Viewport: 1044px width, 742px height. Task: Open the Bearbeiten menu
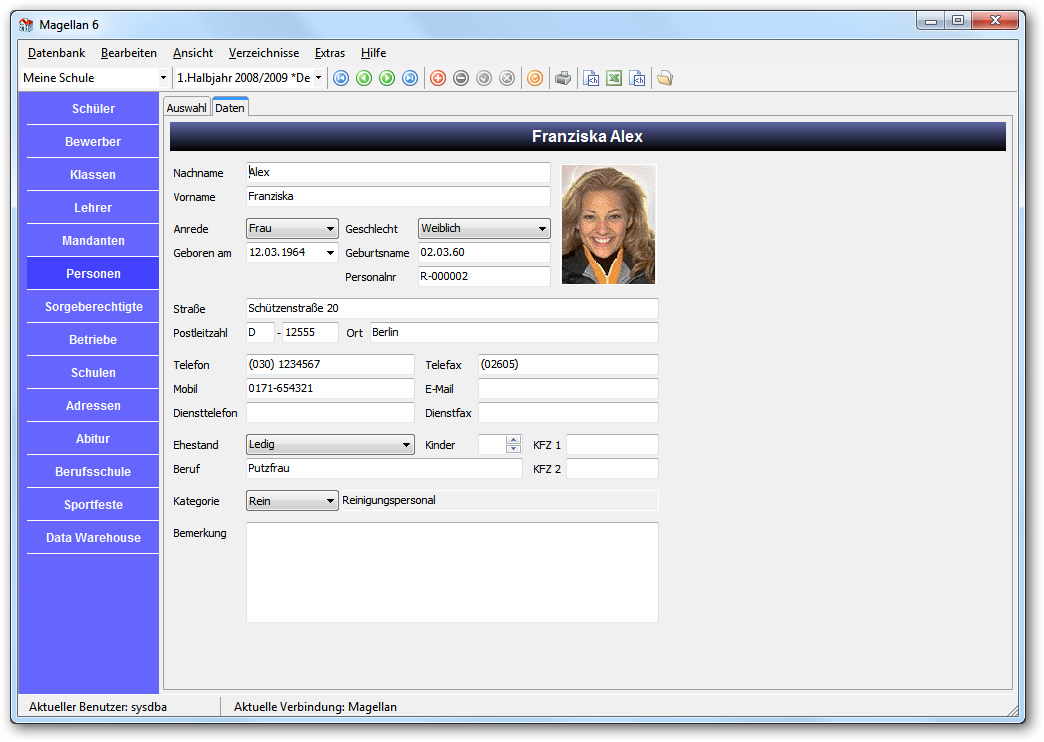click(x=129, y=53)
